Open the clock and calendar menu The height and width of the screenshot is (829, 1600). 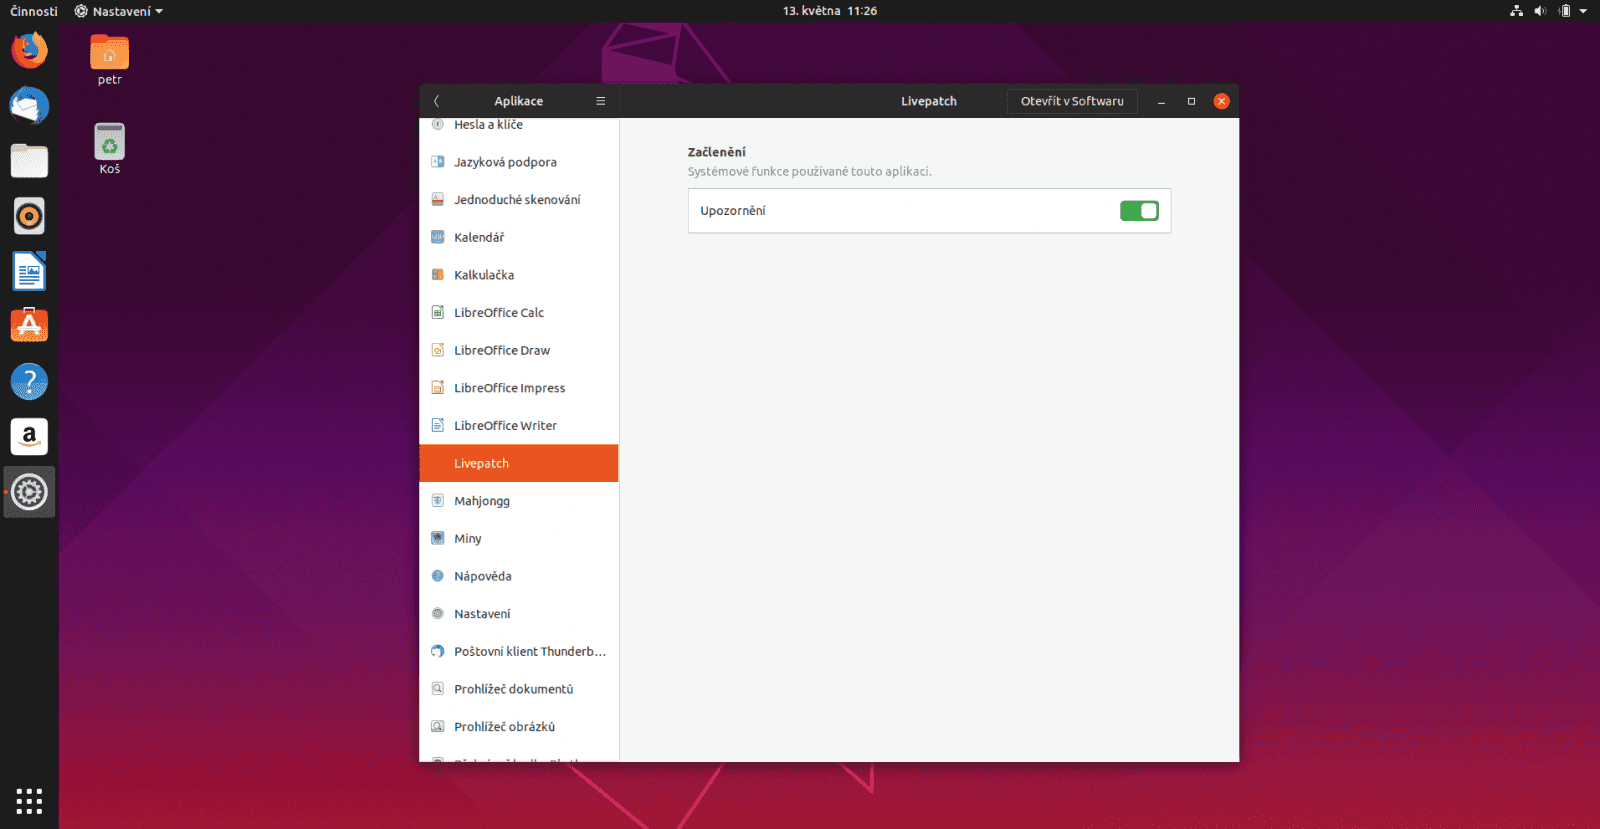829,11
